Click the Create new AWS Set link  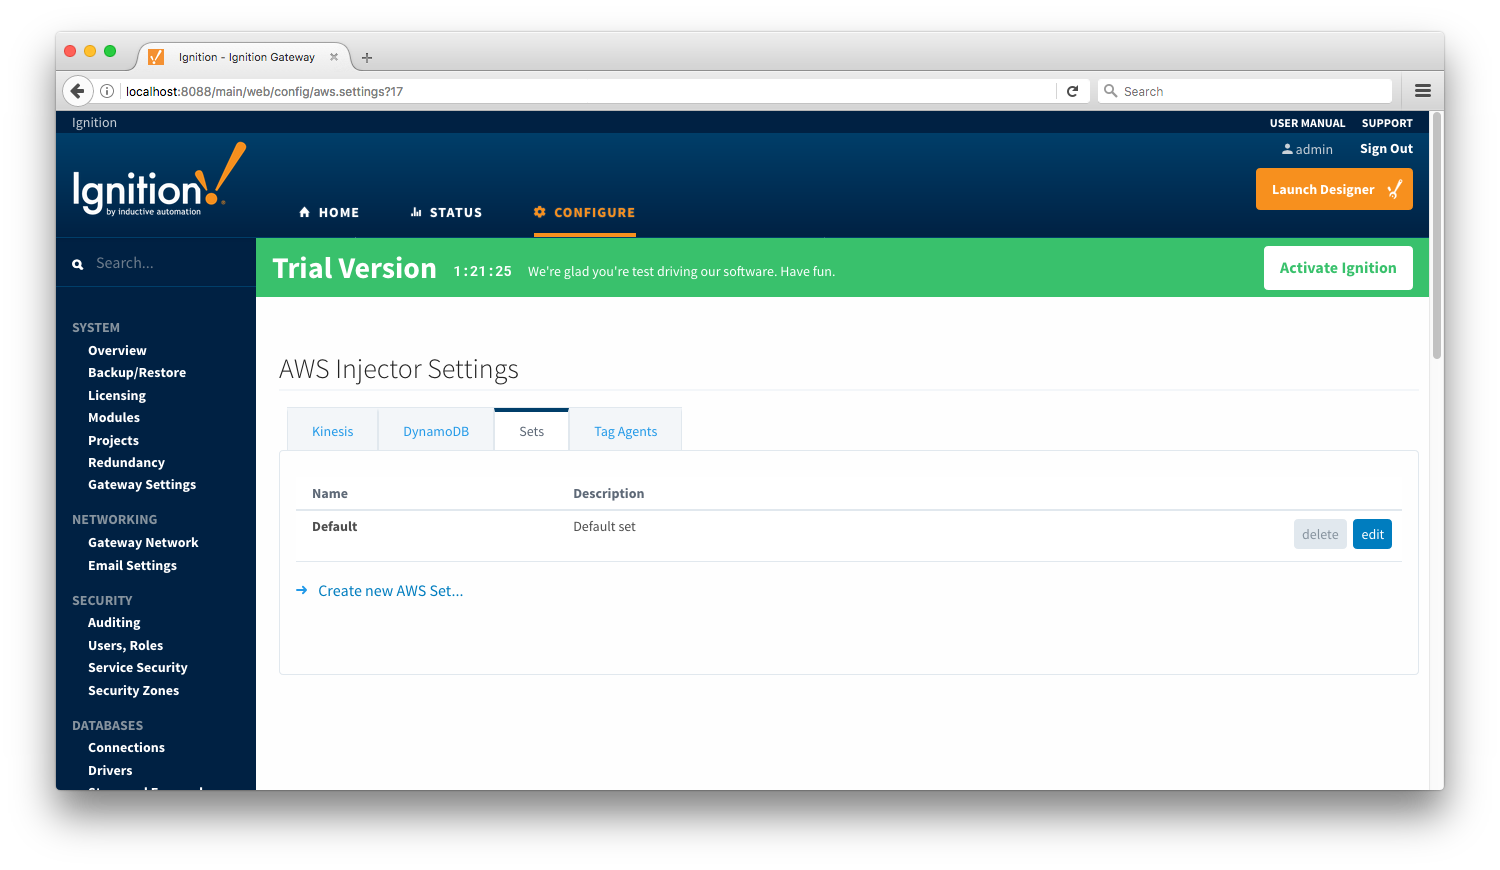(390, 591)
